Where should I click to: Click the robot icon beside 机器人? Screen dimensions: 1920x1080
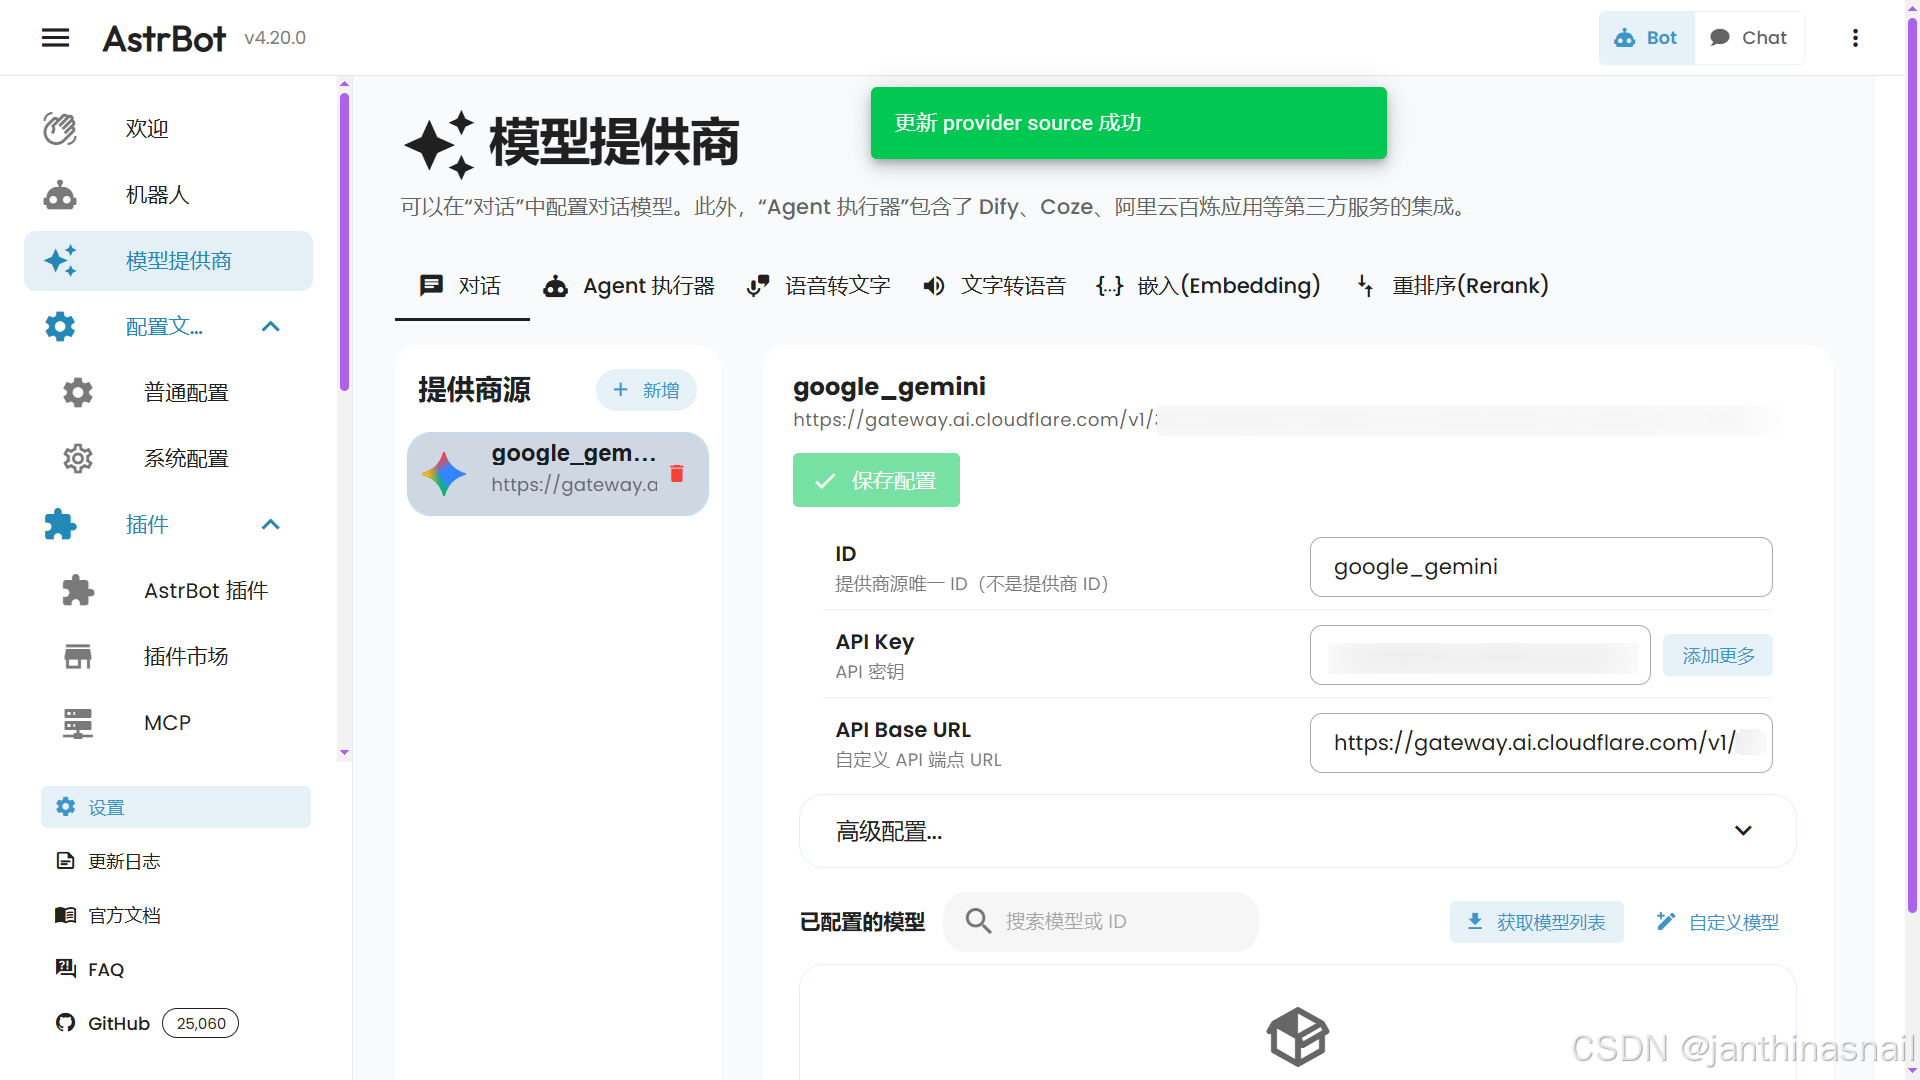(x=60, y=195)
